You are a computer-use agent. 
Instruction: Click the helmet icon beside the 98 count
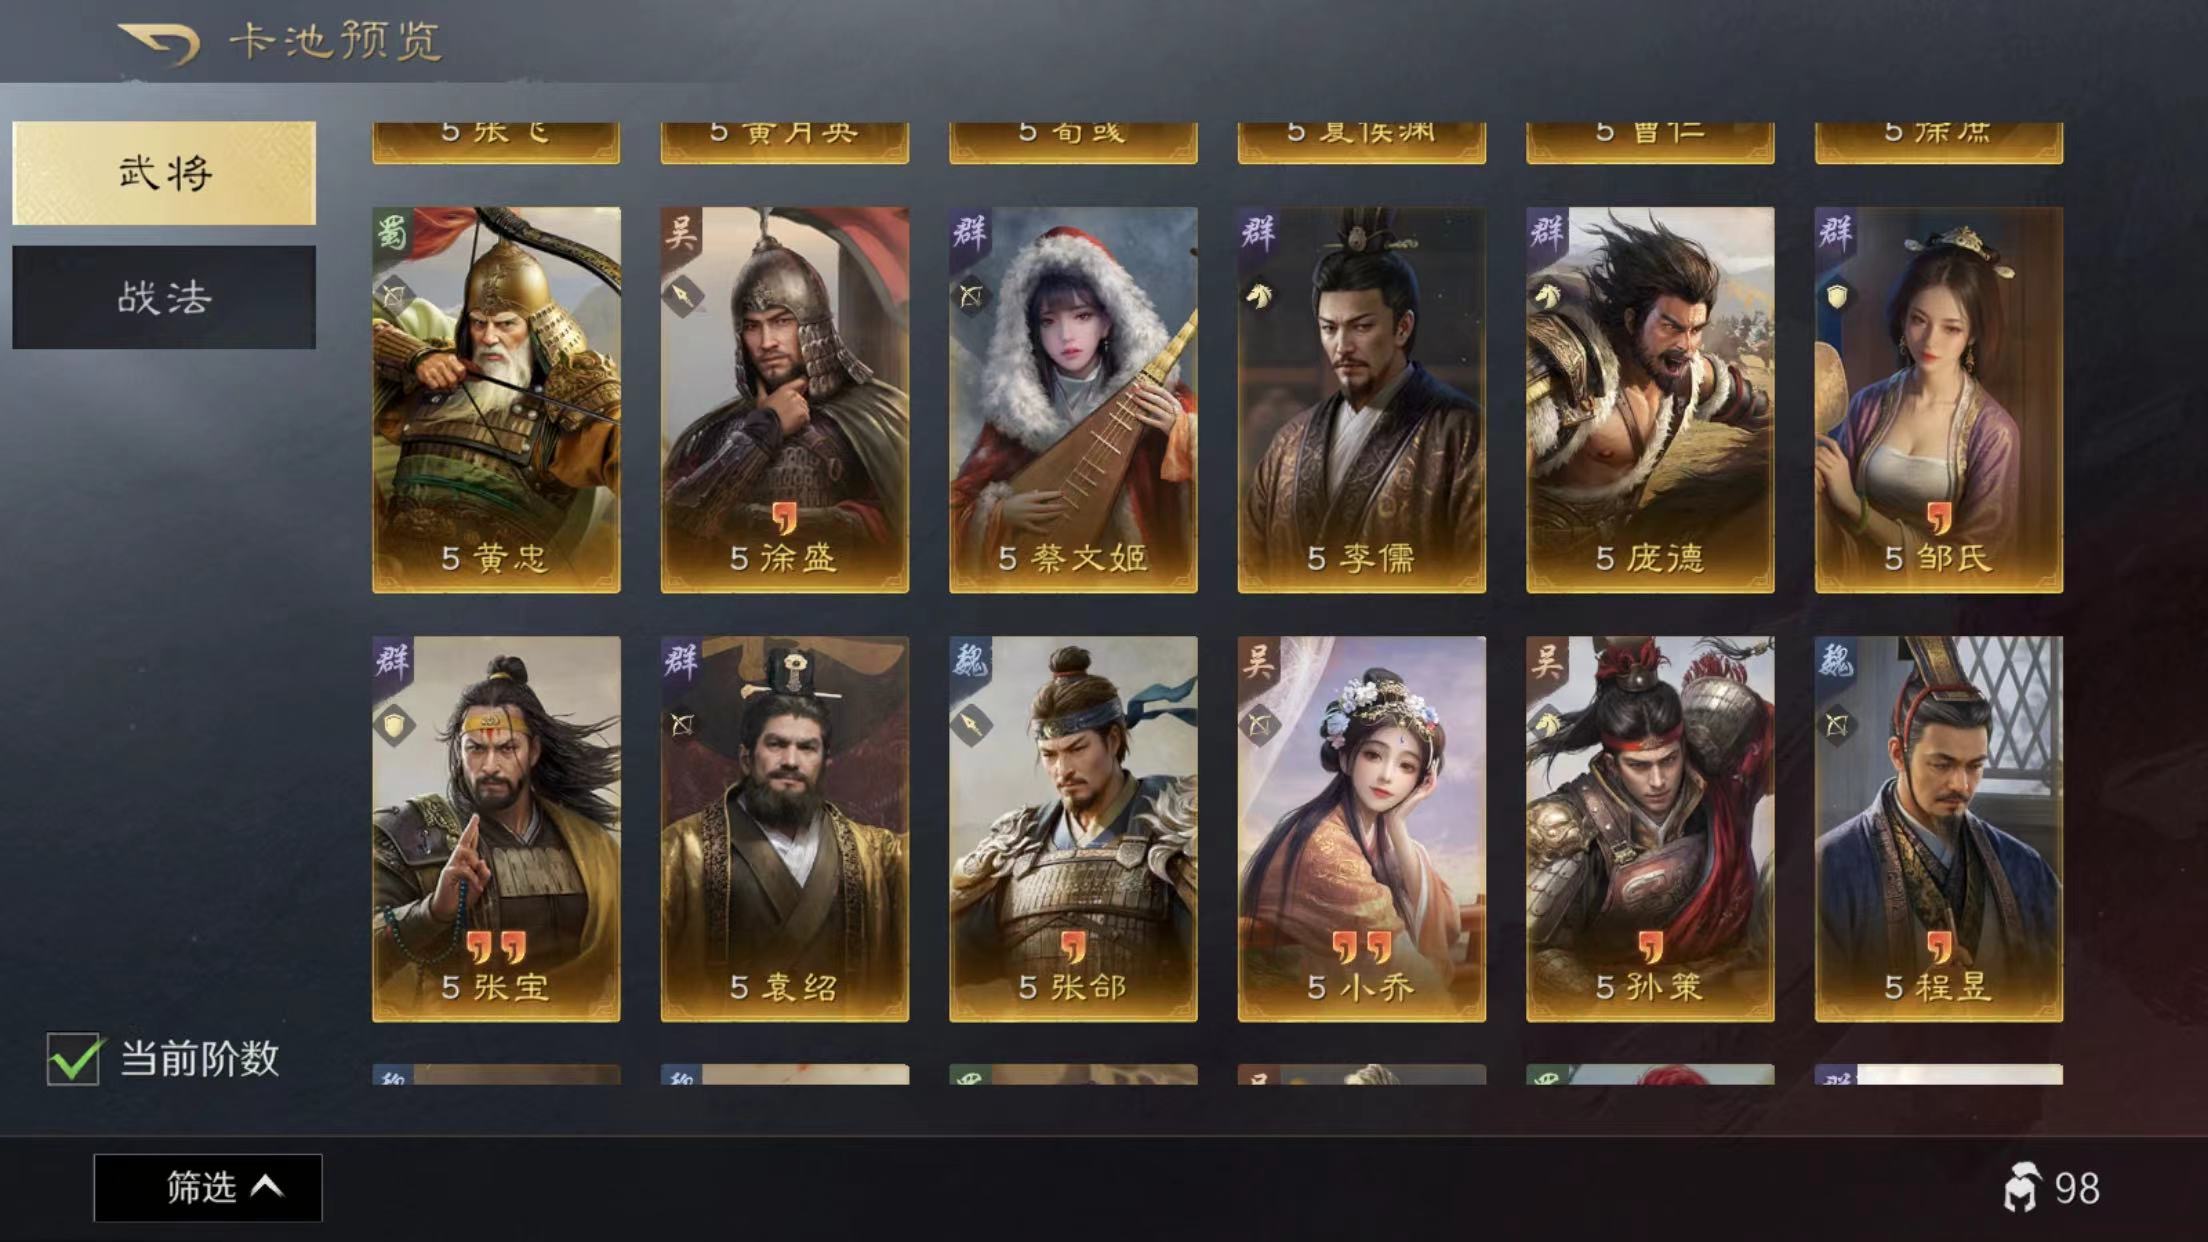tap(2021, 1188)
